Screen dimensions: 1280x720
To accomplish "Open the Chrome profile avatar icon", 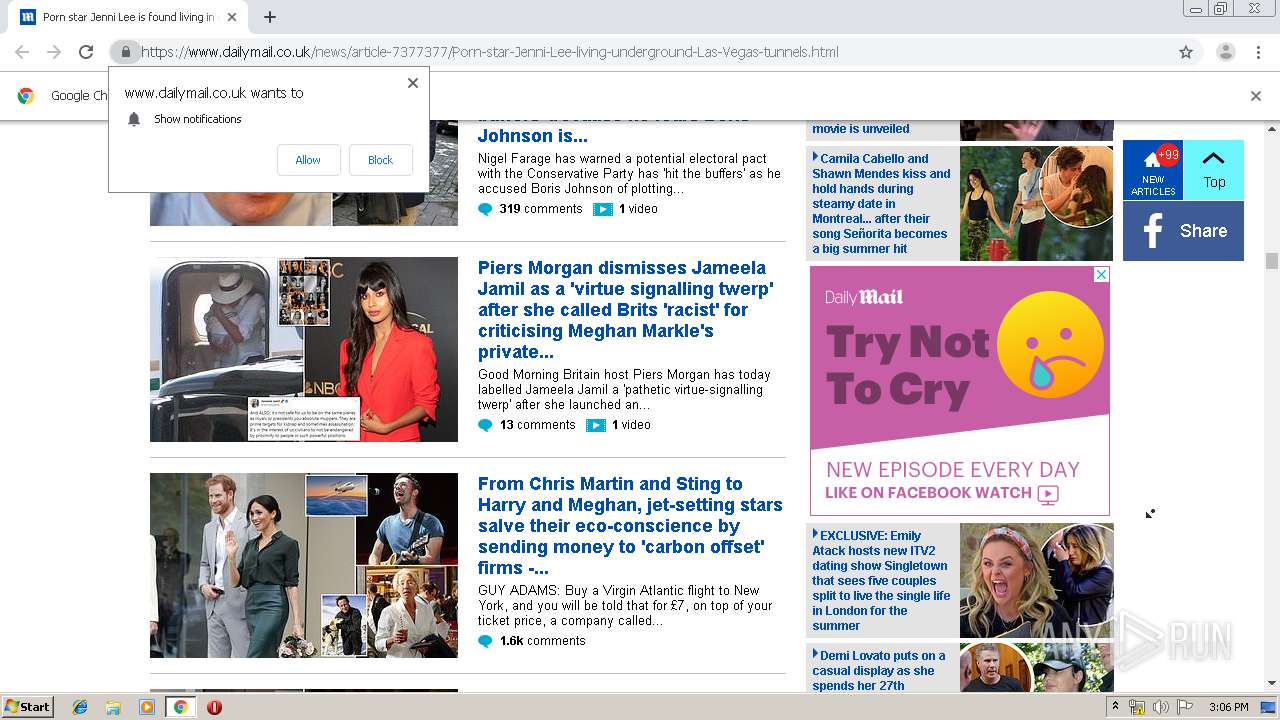I will click(x=1225, y=52).
